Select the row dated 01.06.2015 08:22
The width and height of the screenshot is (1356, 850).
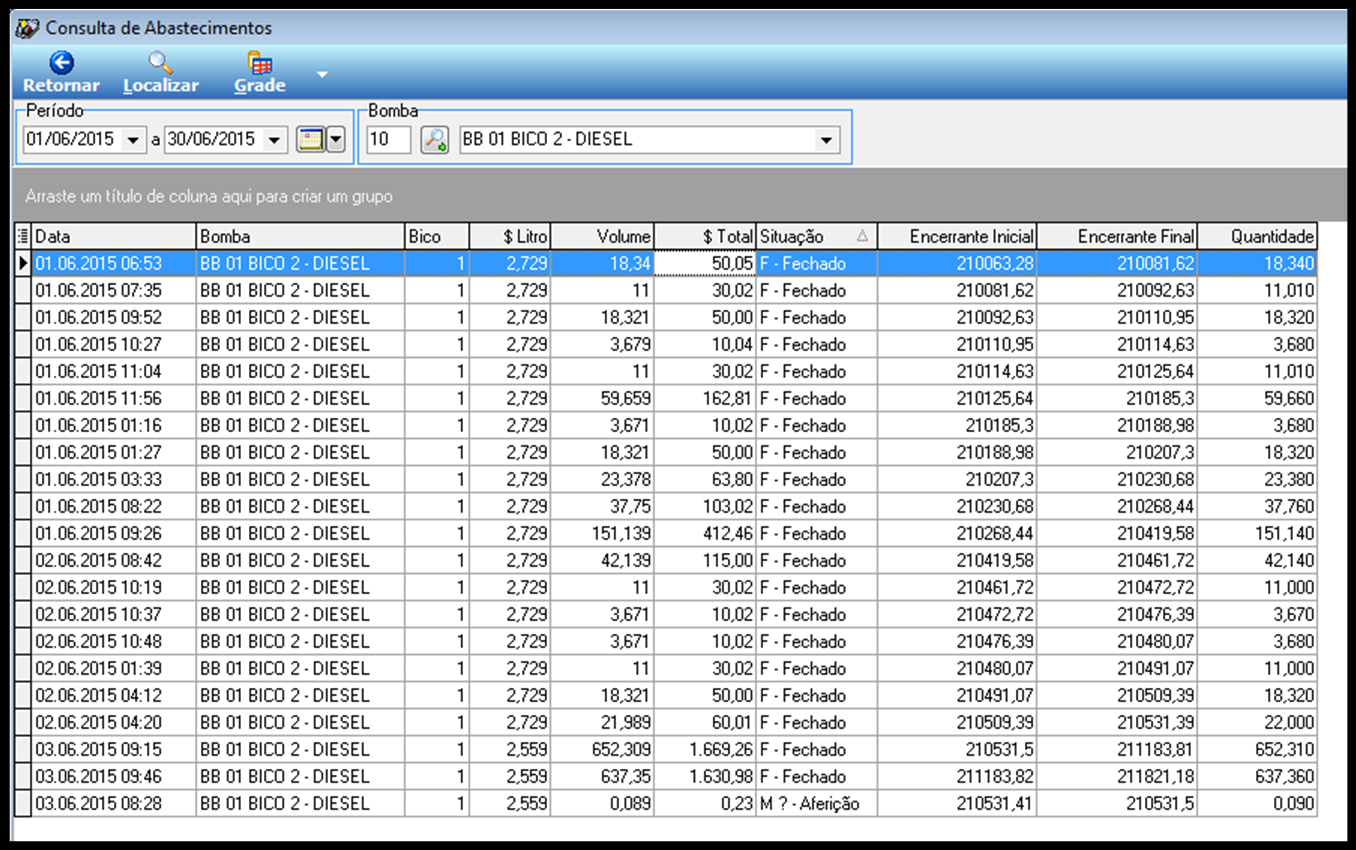tap(666, 507)
